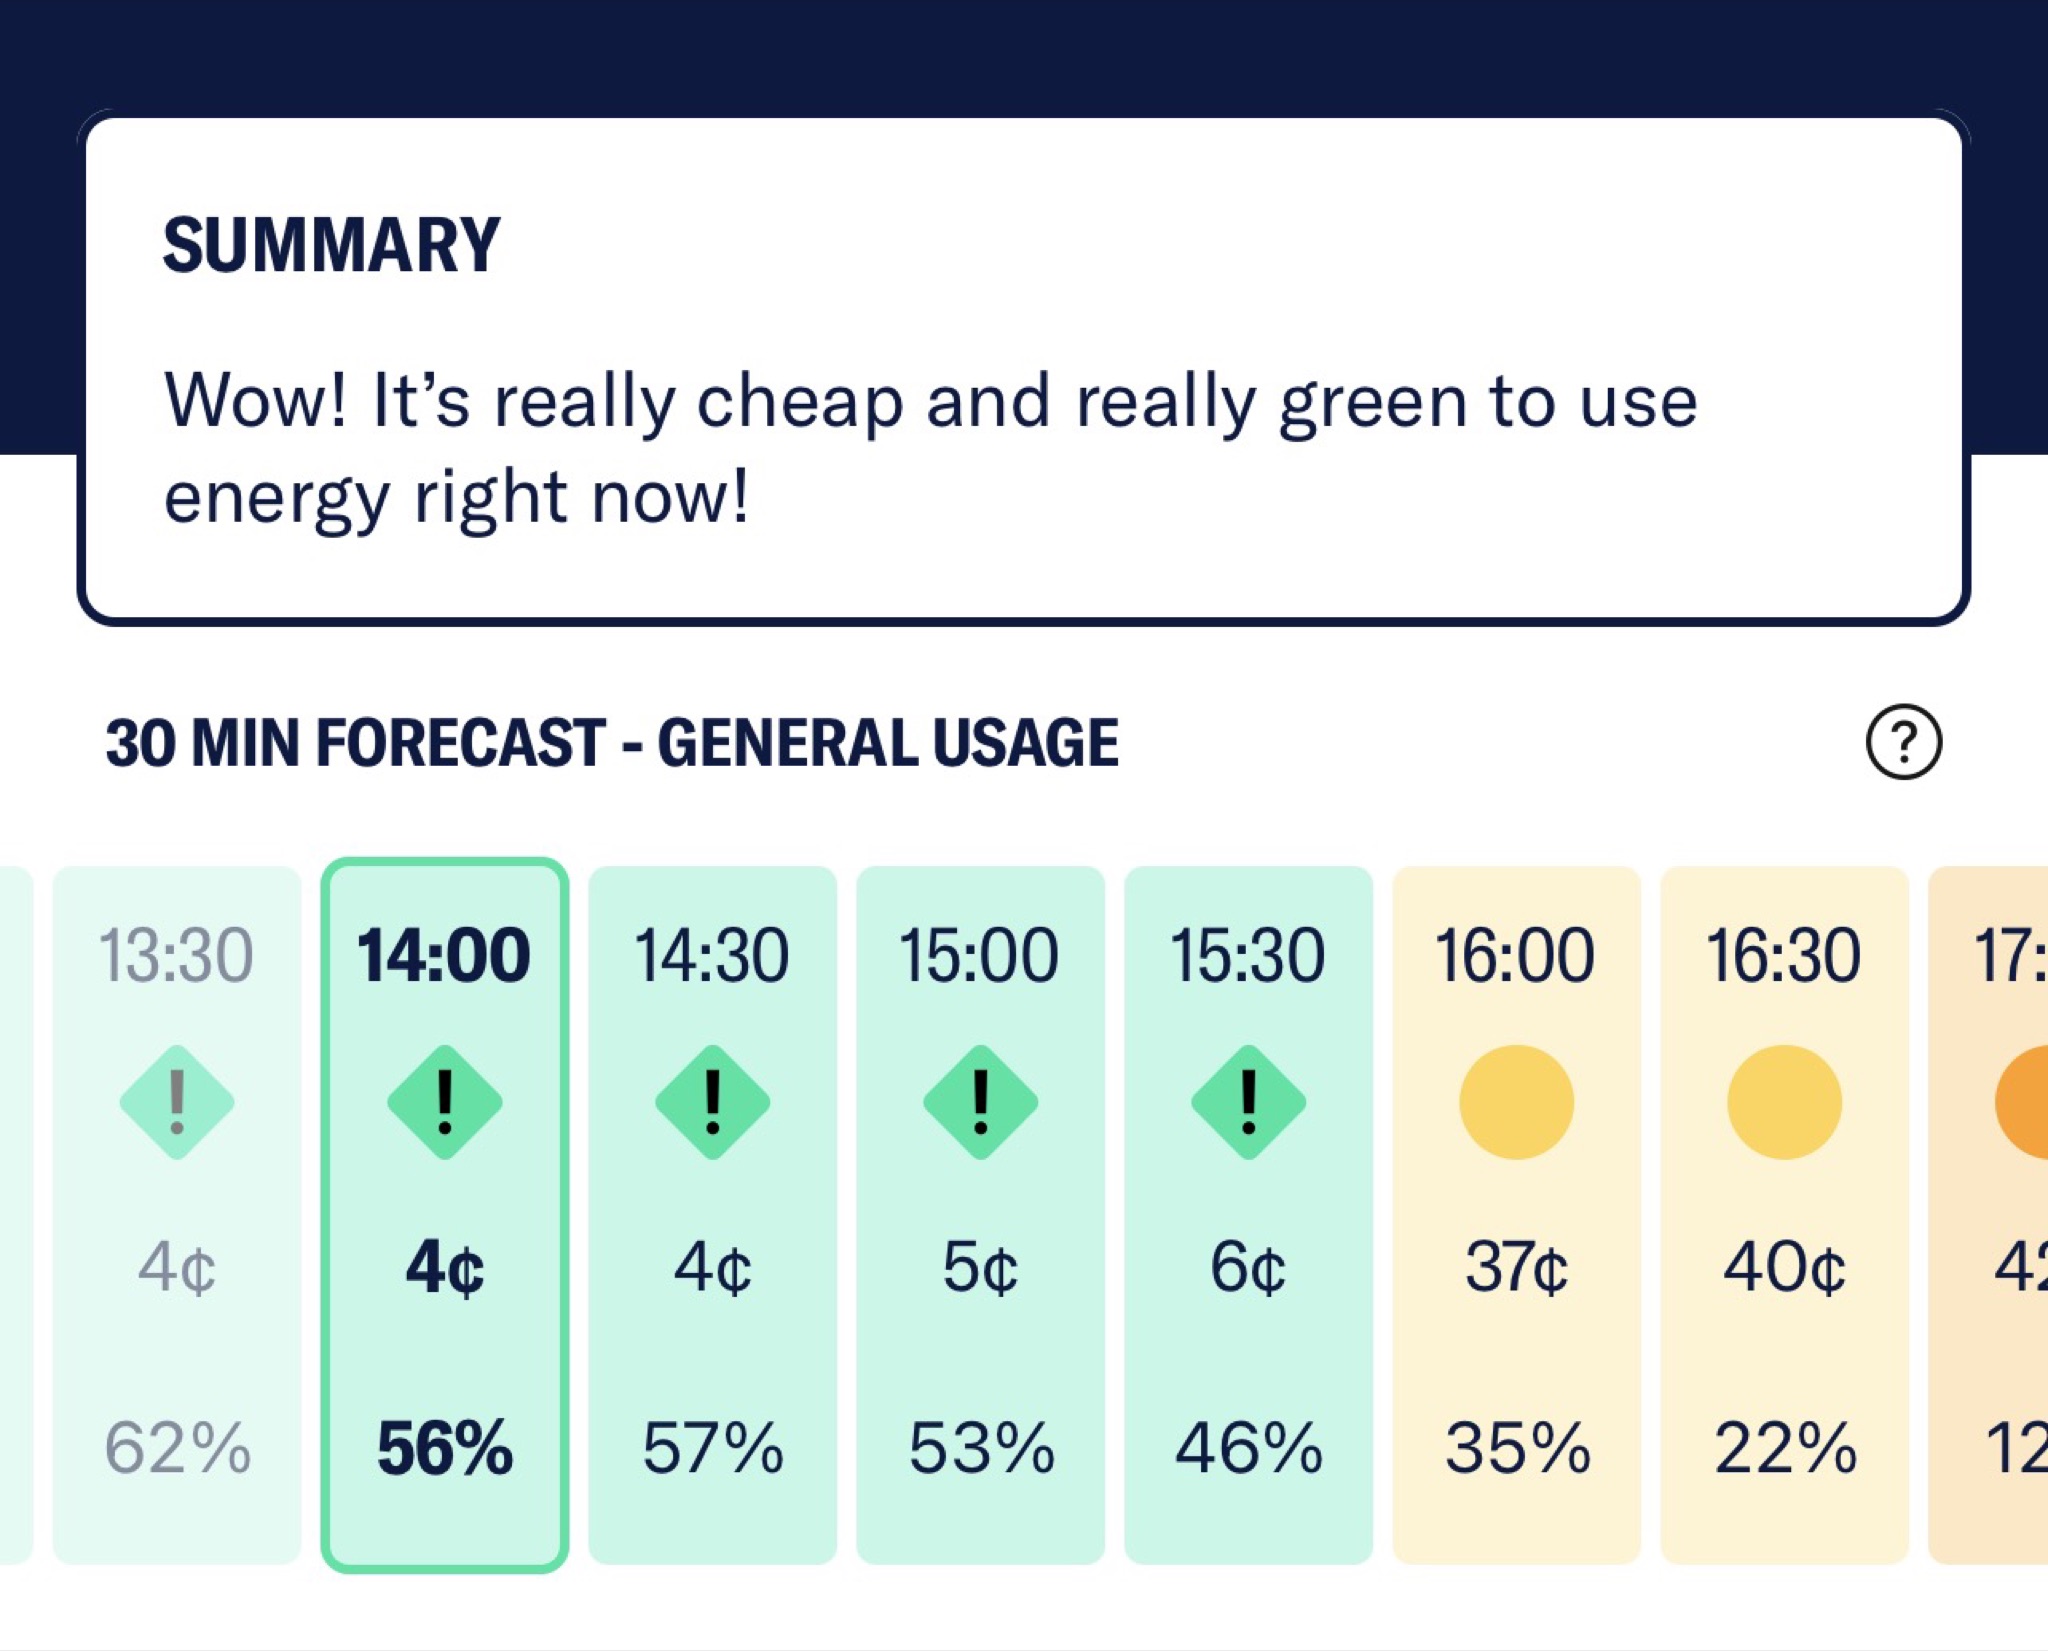2048x1651 pixels.
Task: Tap the green diamond icon under 15:30
Action: click(1249, 1102)
